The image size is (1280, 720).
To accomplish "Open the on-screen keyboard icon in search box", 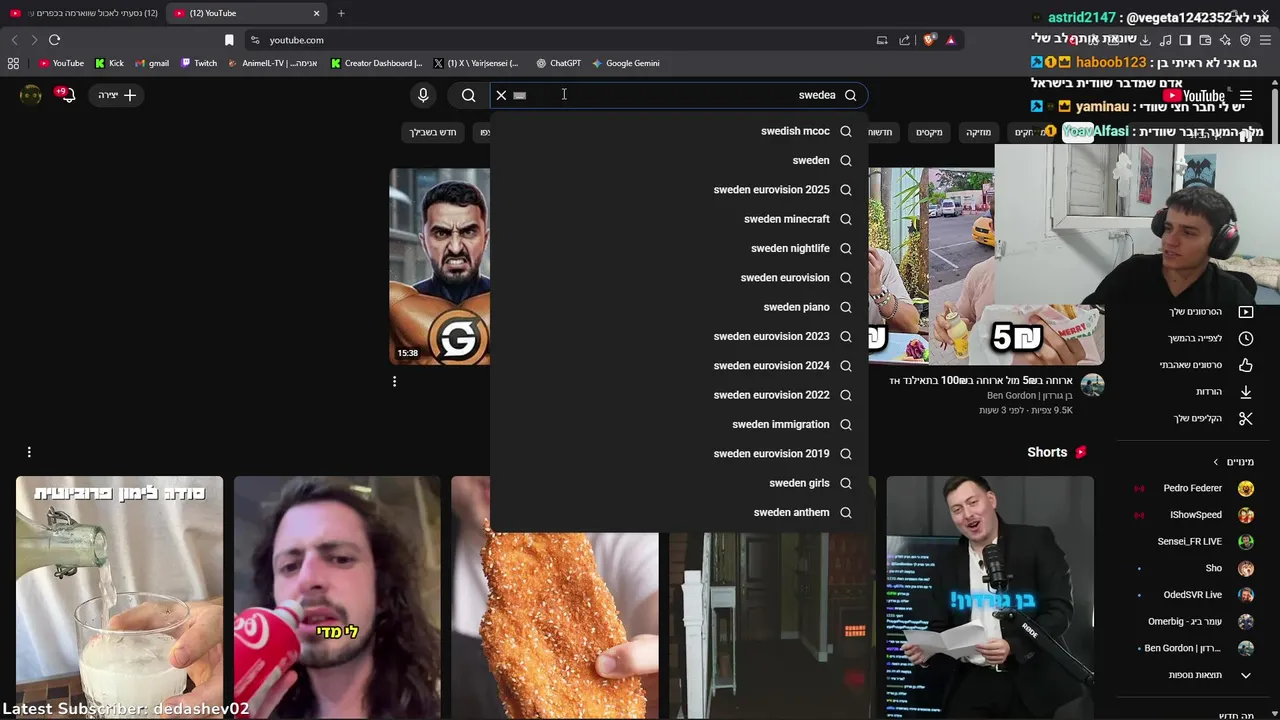I will click(519, 96).
